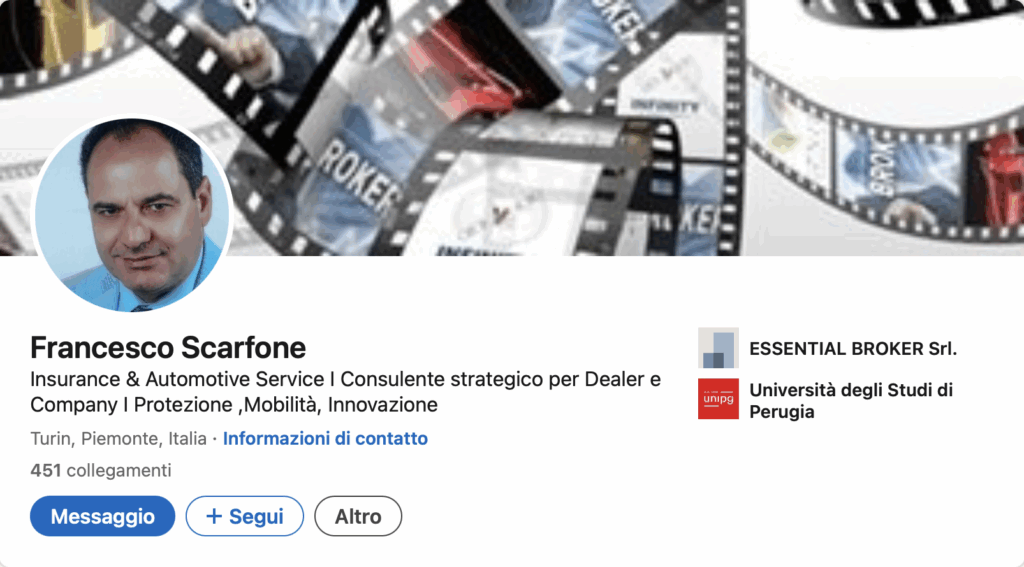Open the ESSENTIAL BROKER Srl. company name
The height and width of the screenshot is (567, 1024).
(x=853, y=349)
